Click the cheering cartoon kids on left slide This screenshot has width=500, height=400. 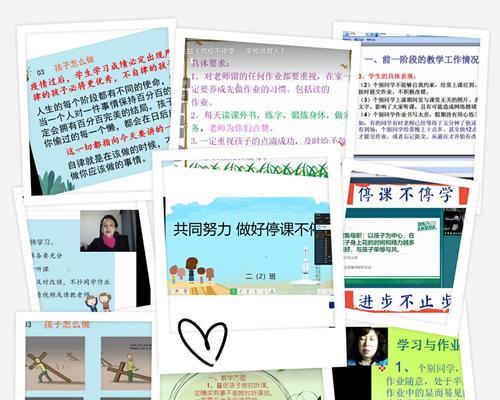tap(99, 302)
